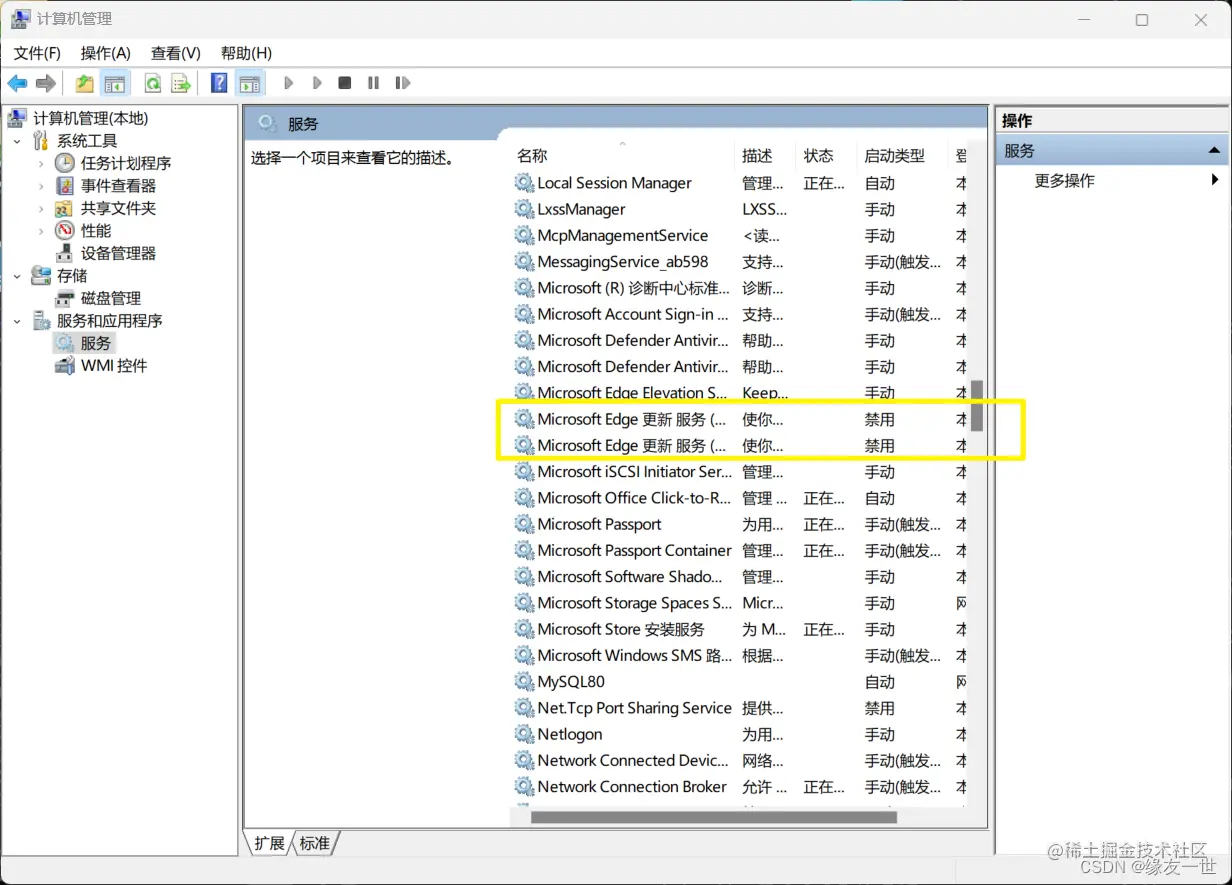The image size is (1232, 885).
Task: Restart the service with Restart icon
Action: coord(403,83)
